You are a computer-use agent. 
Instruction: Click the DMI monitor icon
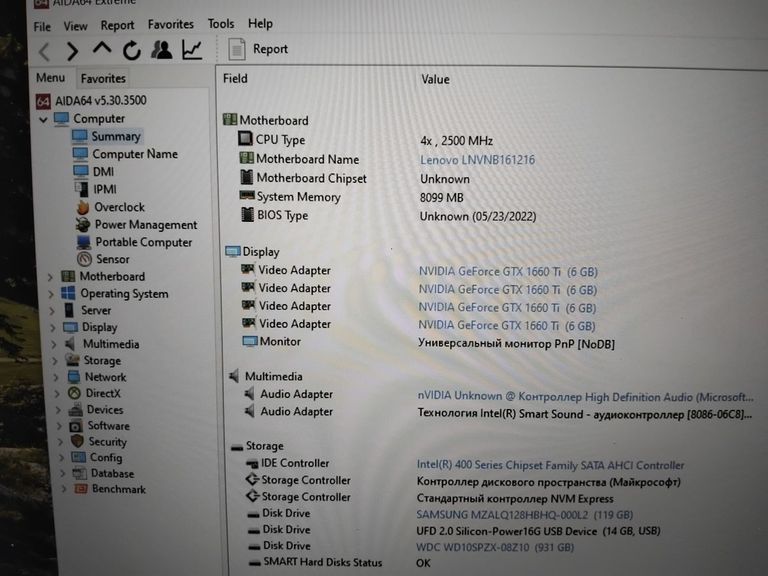tap(81, 171)
